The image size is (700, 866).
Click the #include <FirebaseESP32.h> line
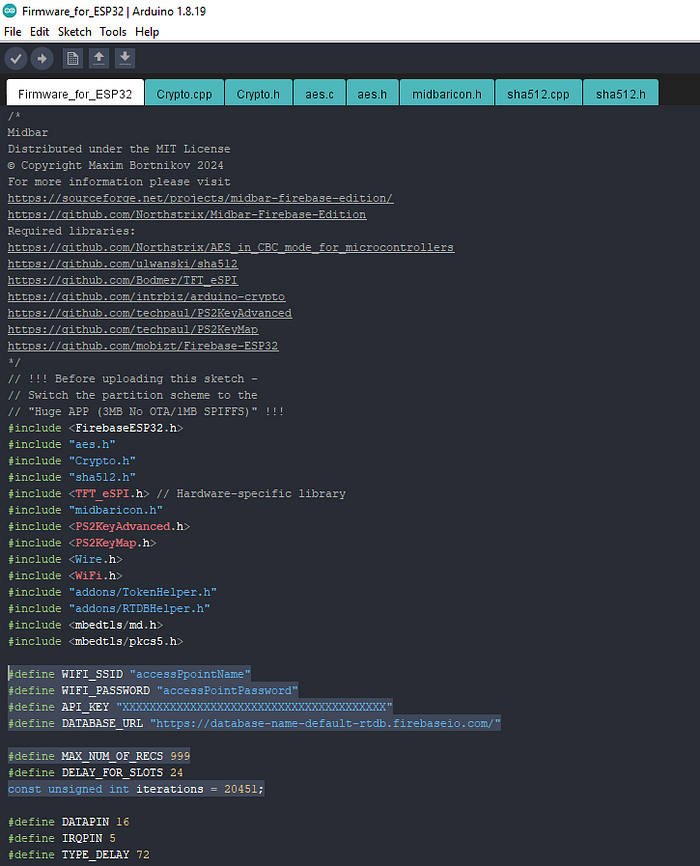pos(95,428)
